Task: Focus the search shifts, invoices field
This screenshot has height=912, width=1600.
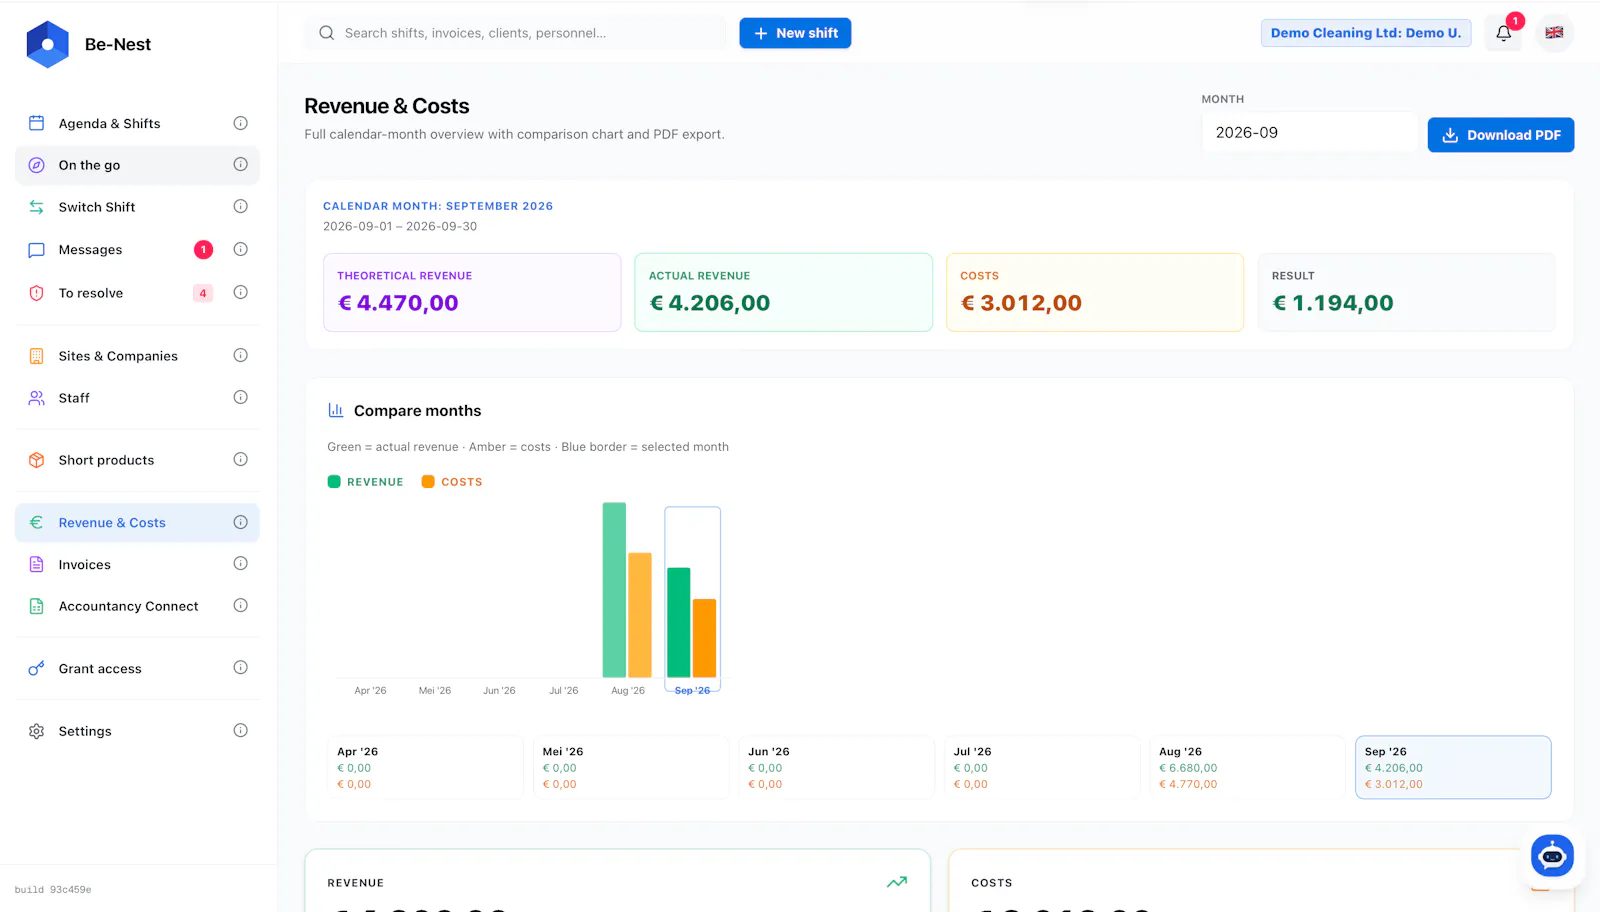Action: [x=515, y=33]
